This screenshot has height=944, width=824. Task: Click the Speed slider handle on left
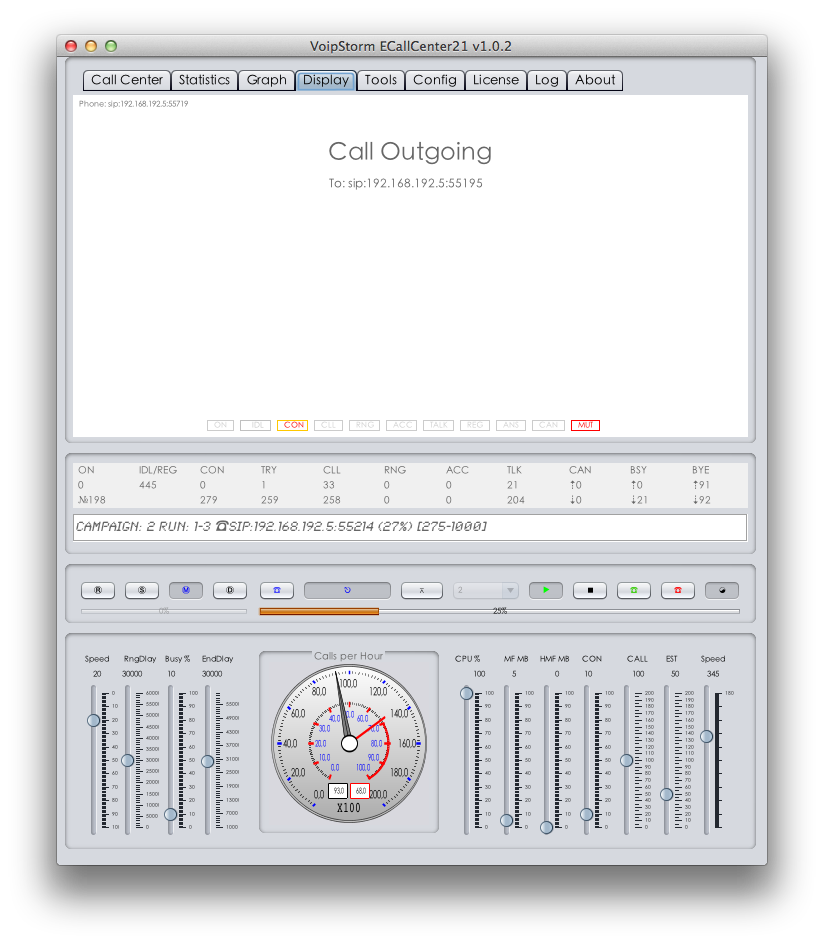94,720
